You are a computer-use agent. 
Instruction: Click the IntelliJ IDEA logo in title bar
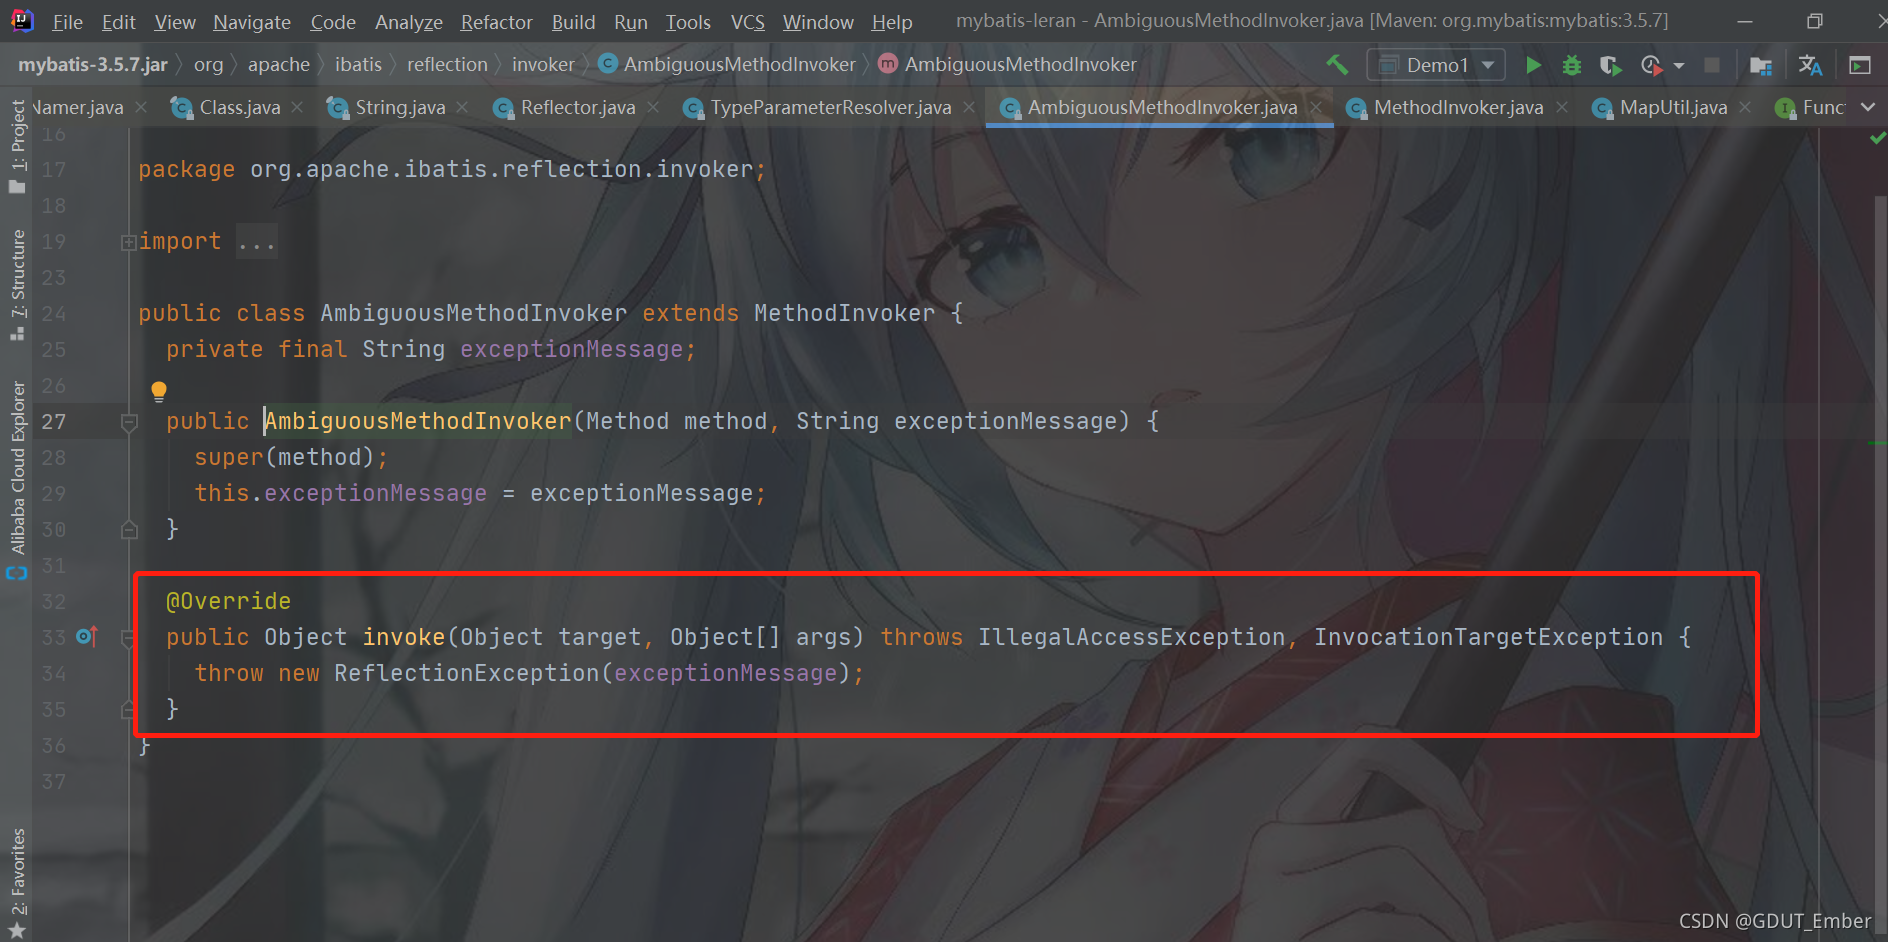(22, 20)
